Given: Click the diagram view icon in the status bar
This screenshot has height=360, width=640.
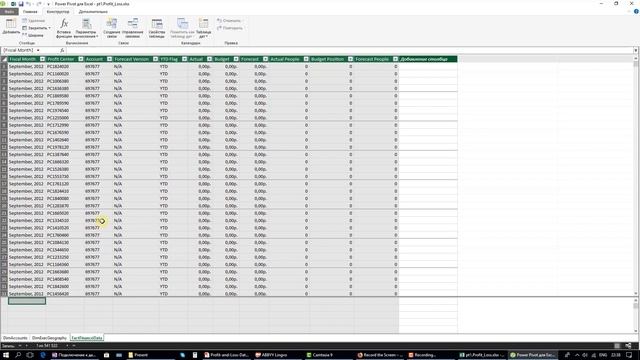Looking at the screenshot, I should pos(628,346).
